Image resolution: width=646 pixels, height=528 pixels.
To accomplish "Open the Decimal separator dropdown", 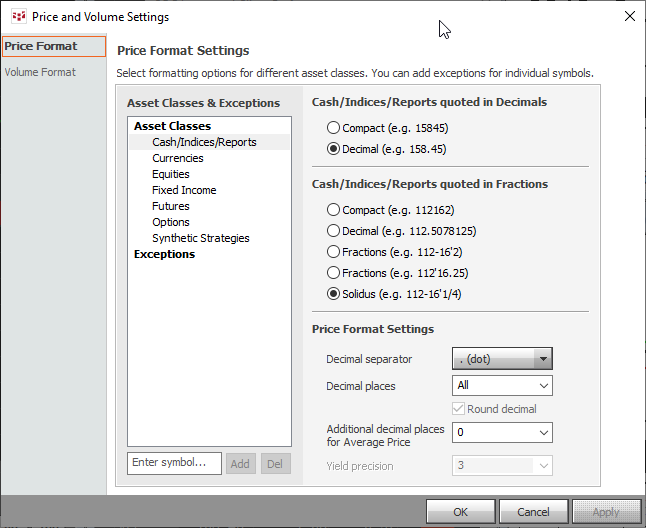I will click(x=502, y=359).
